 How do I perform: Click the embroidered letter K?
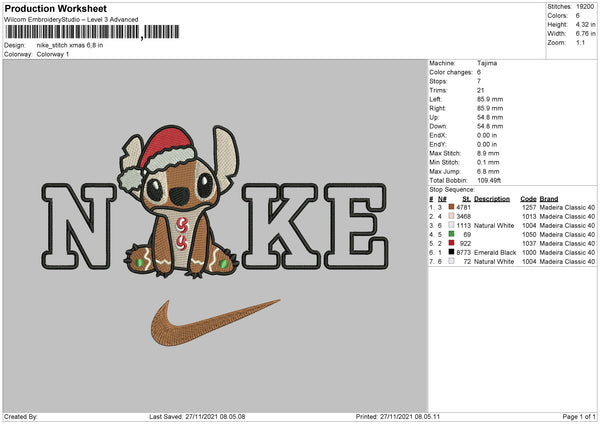(x=280, y=227)
